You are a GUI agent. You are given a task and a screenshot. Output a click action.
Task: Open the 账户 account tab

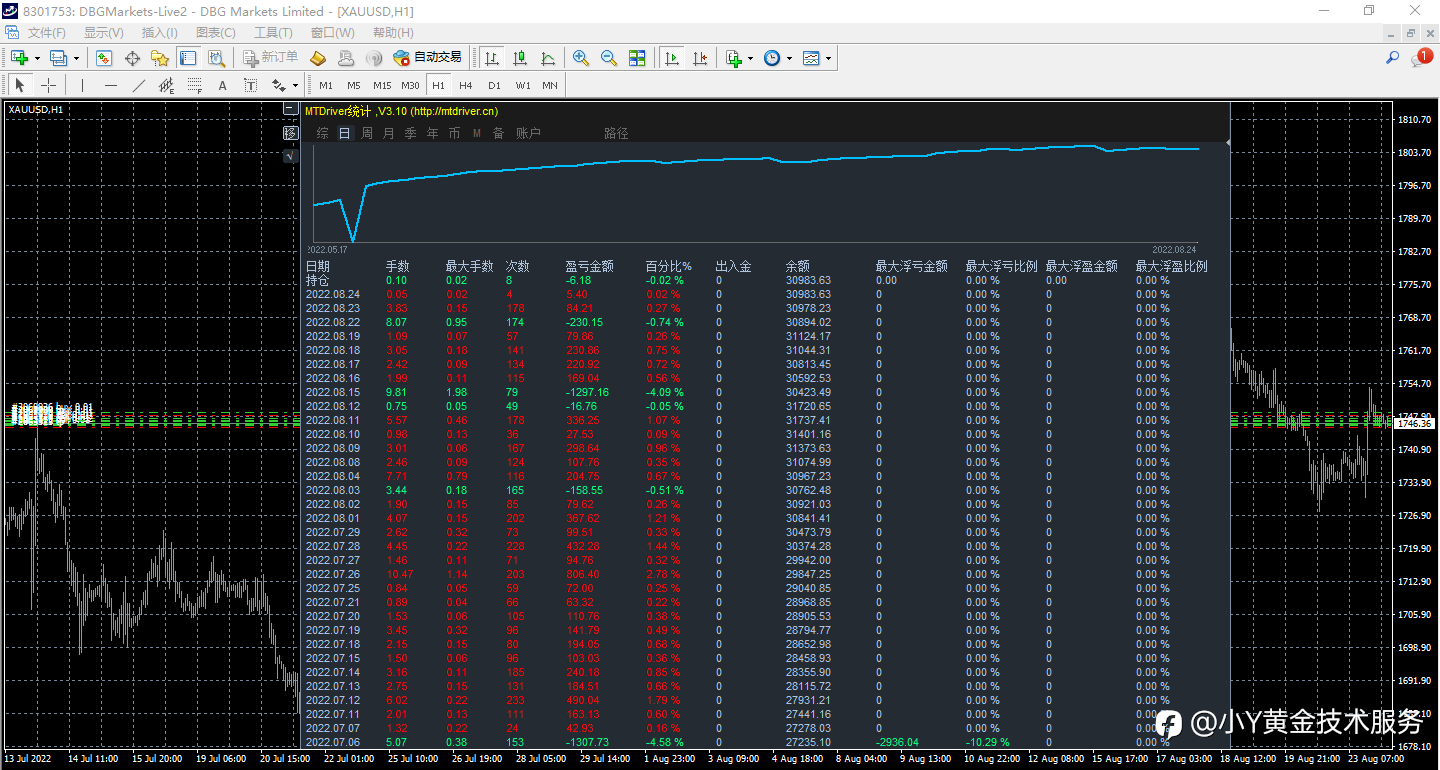pos(529,133)
